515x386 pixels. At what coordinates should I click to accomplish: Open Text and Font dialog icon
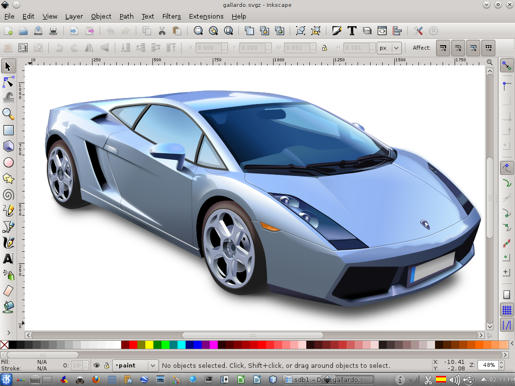352,31
